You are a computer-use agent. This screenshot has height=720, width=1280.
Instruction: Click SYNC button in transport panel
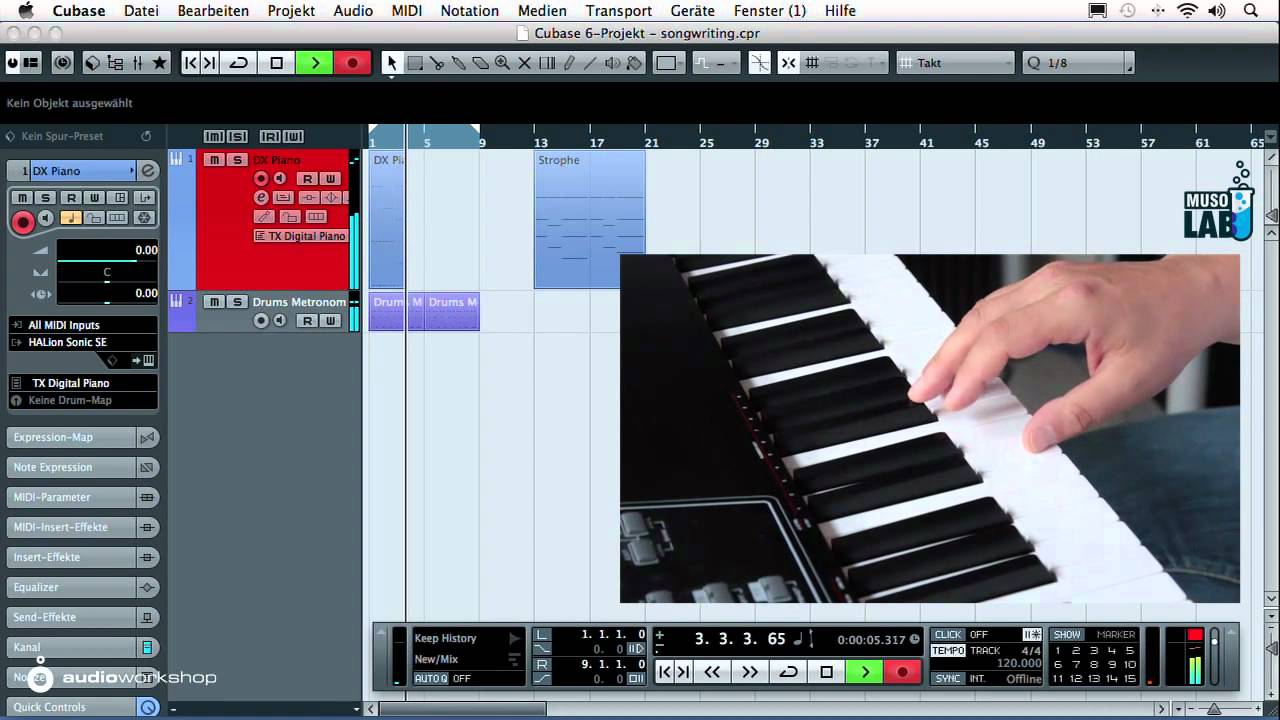coord(948,679)
